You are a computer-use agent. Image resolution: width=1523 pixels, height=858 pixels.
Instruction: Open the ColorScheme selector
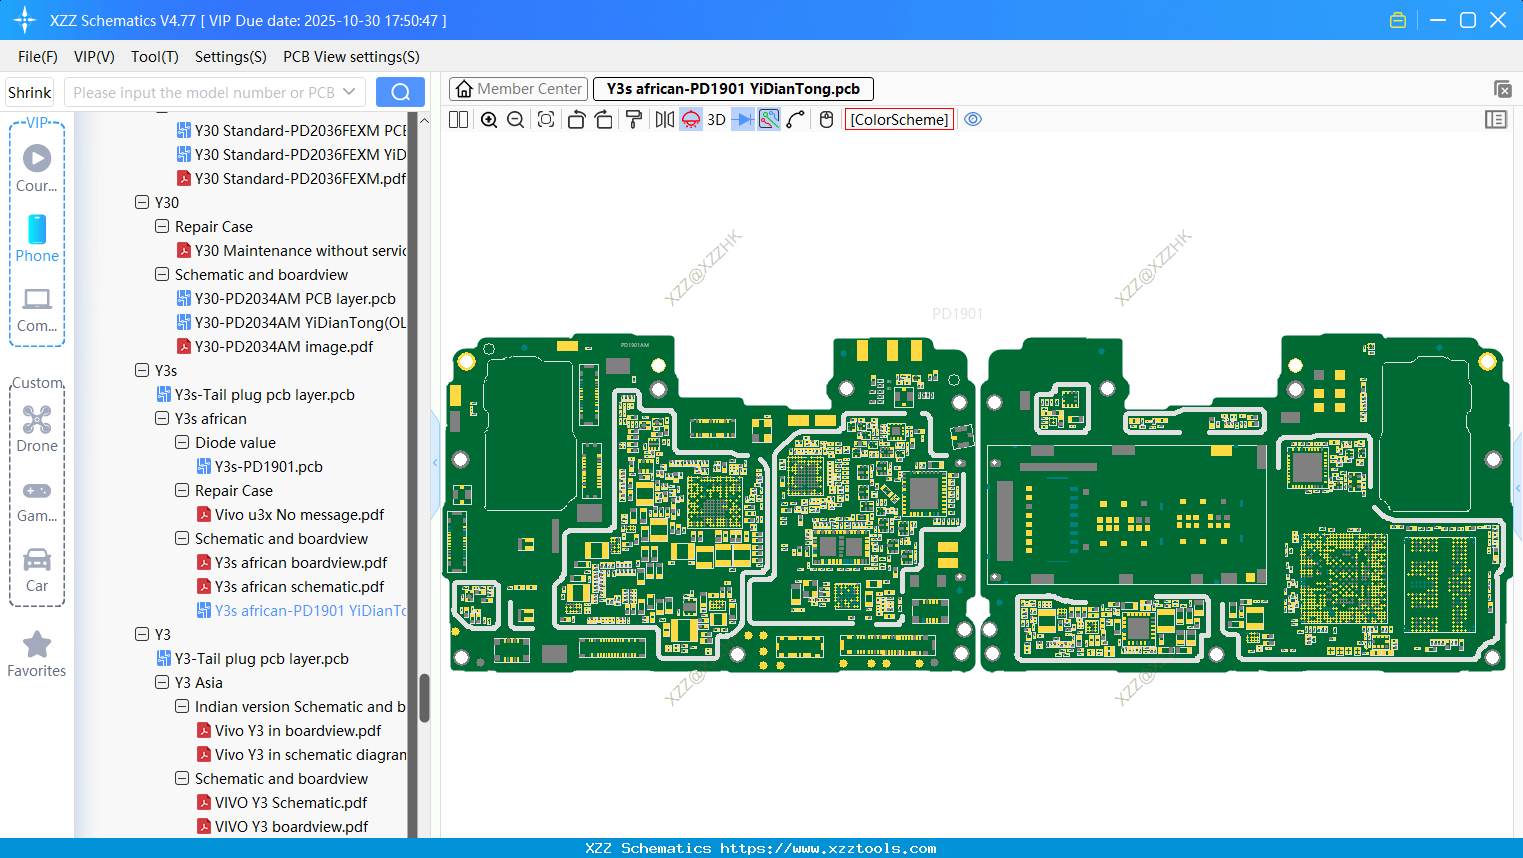(x=898, y=119)
